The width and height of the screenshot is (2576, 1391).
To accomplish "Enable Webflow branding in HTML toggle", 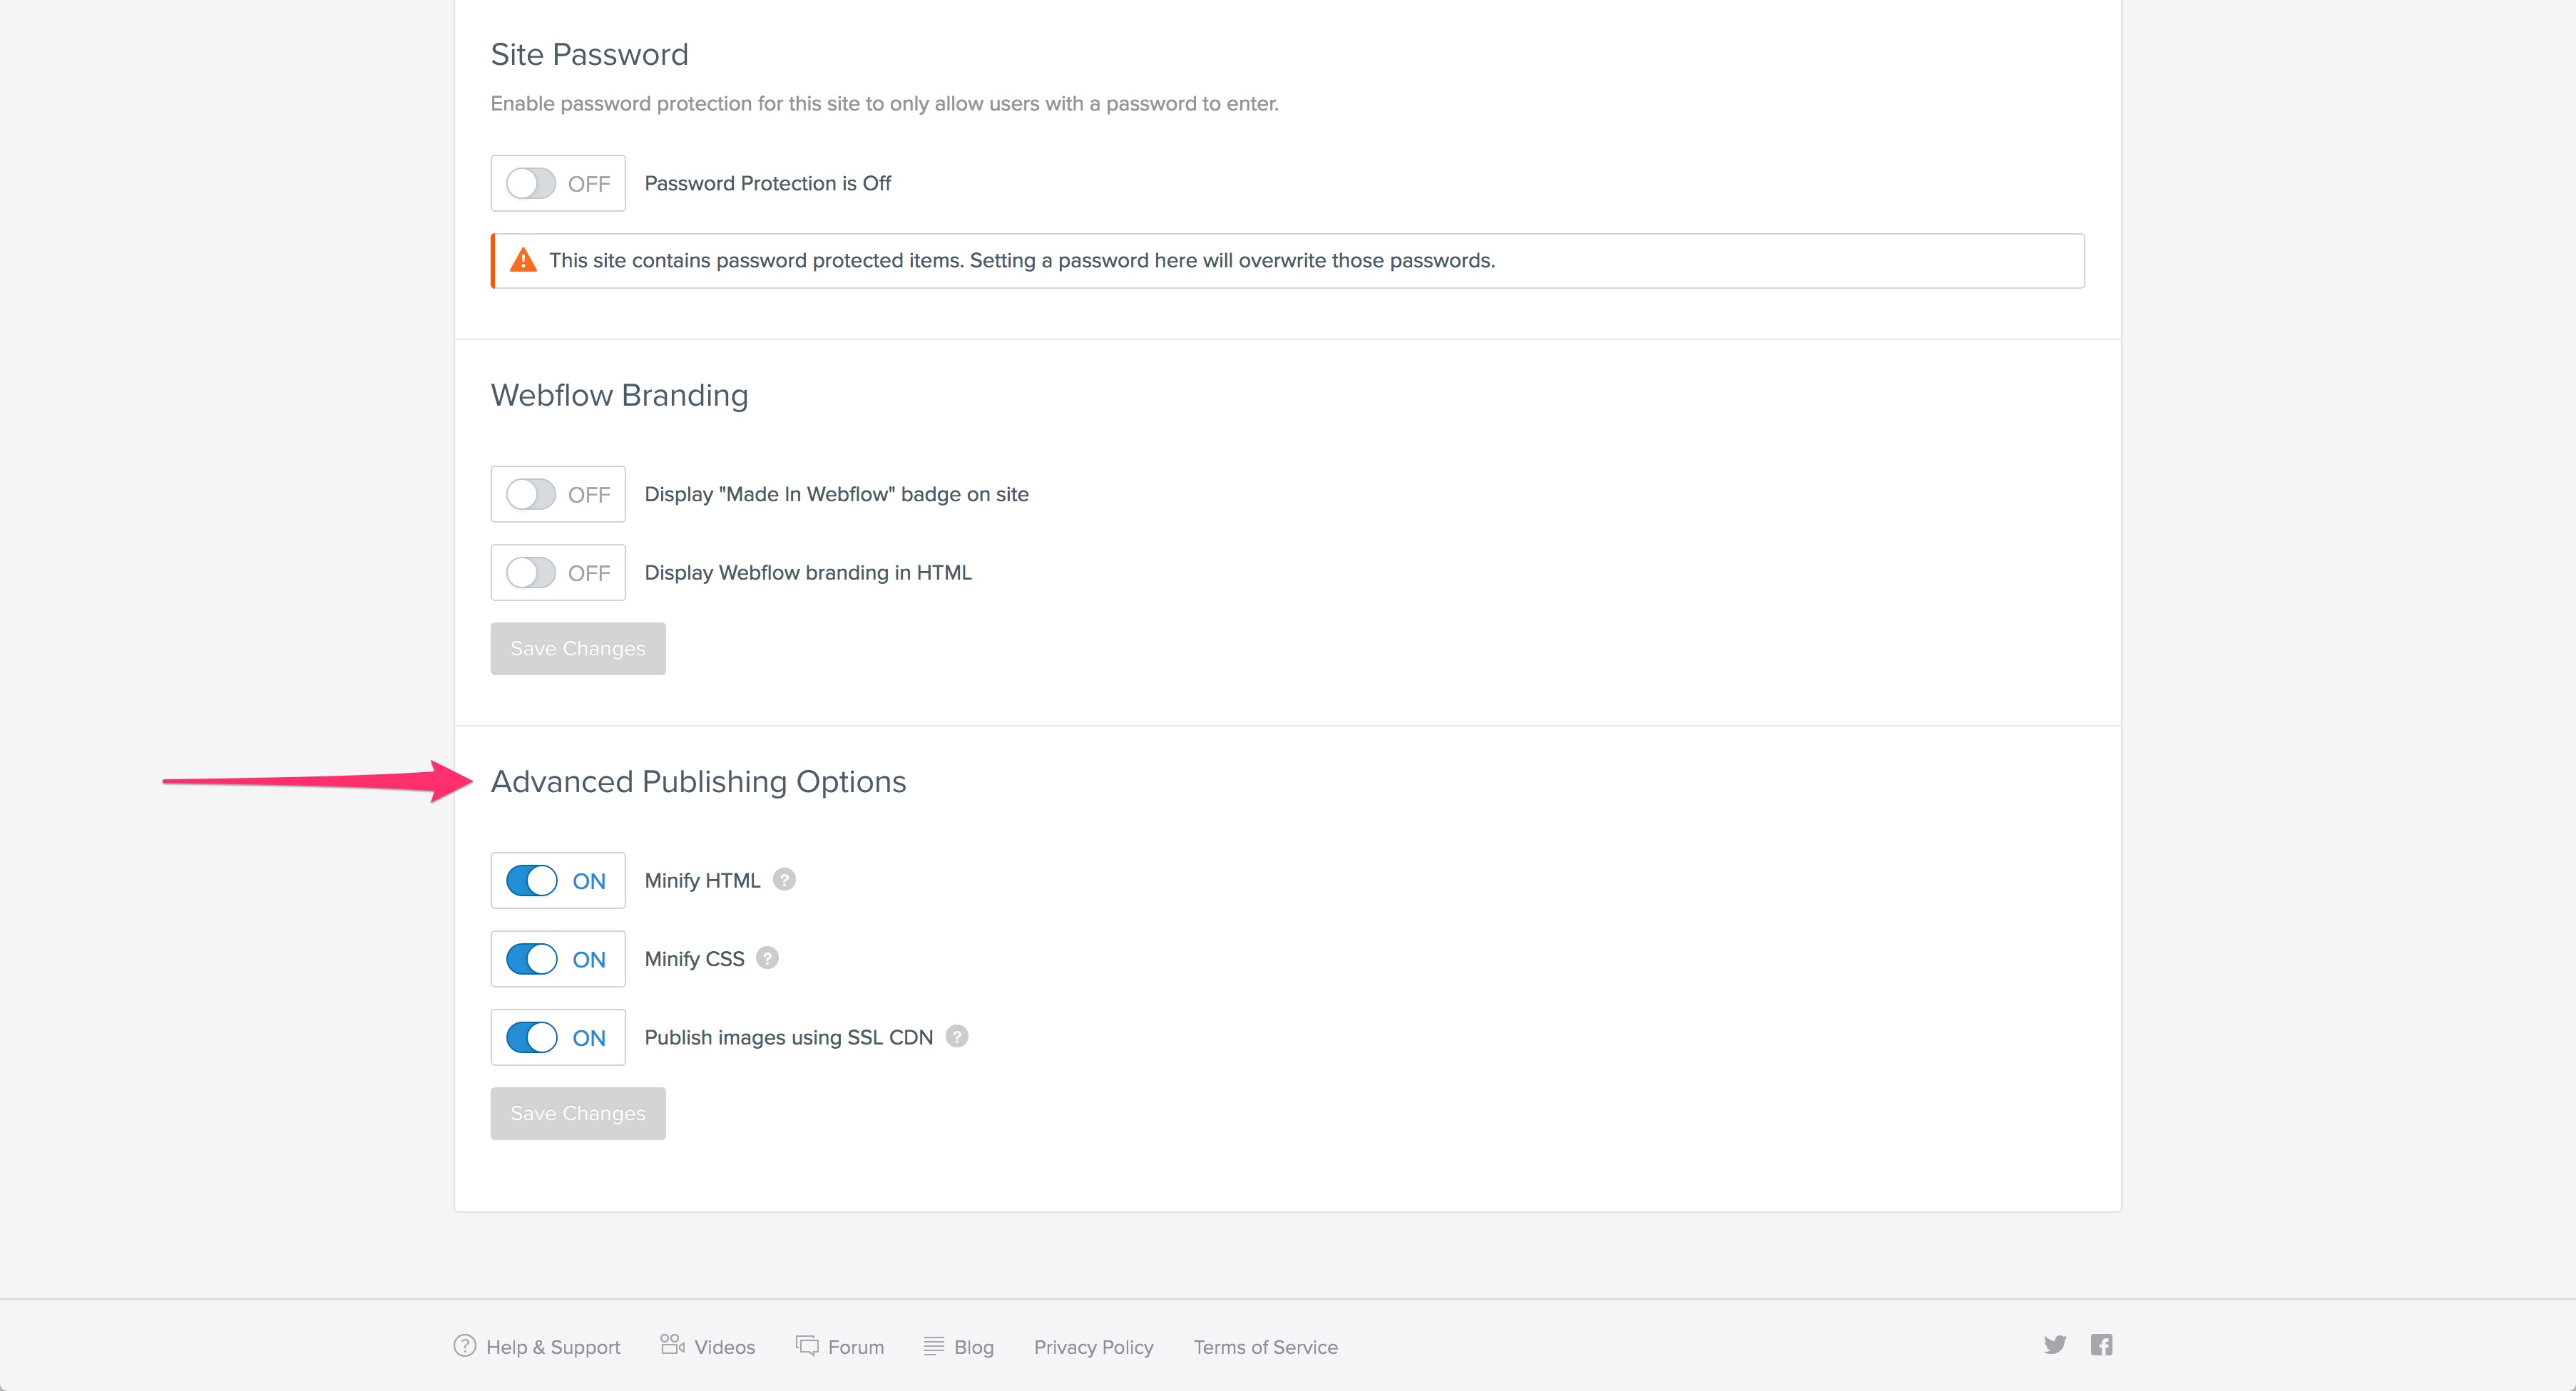I will 531,573.
